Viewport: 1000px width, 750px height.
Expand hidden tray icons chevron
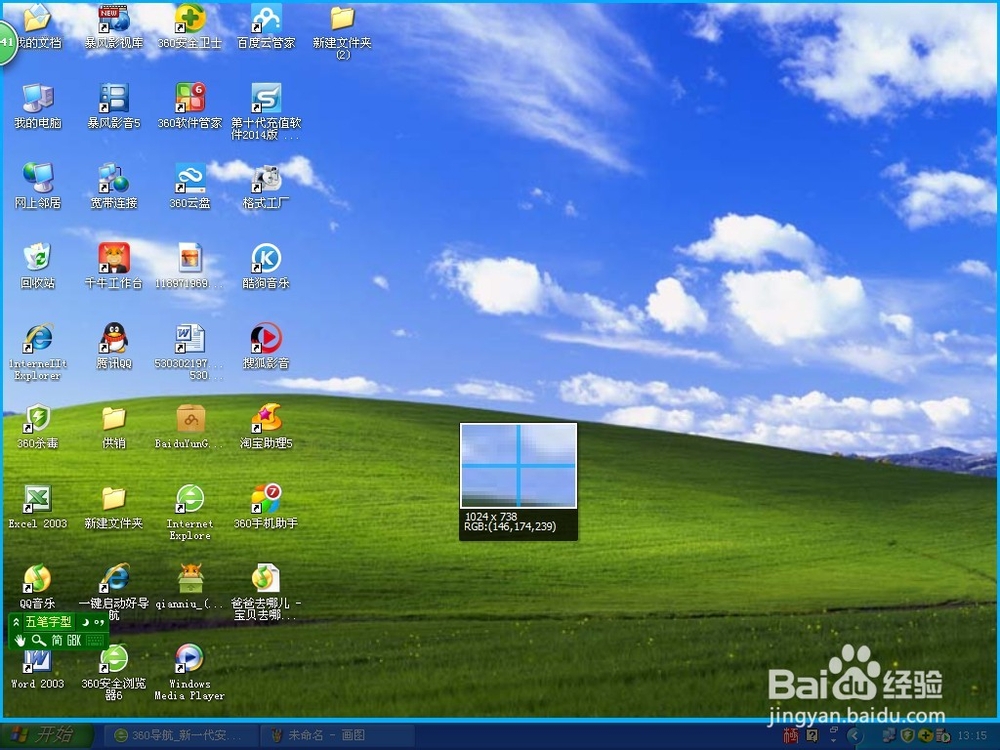coord(855,736)
